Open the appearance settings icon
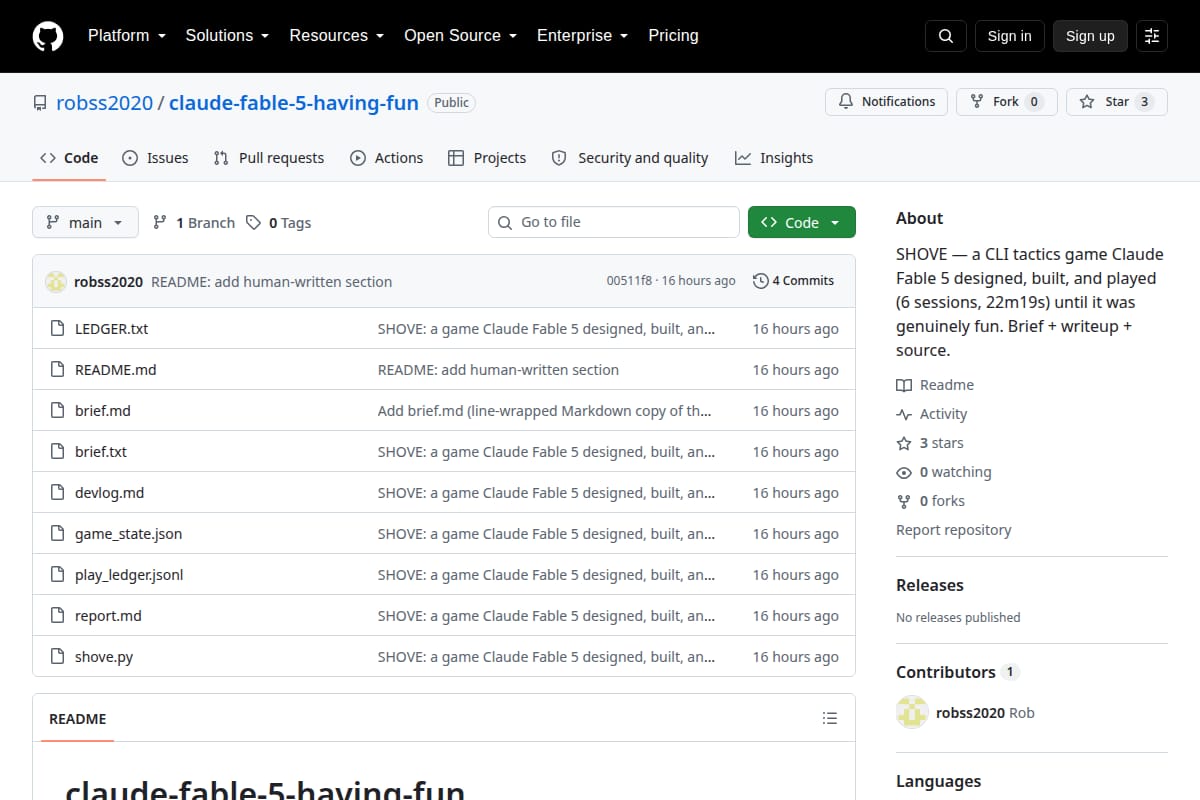The height and width of the screenshot is (800, 1200). click(x=1152, y=36)
